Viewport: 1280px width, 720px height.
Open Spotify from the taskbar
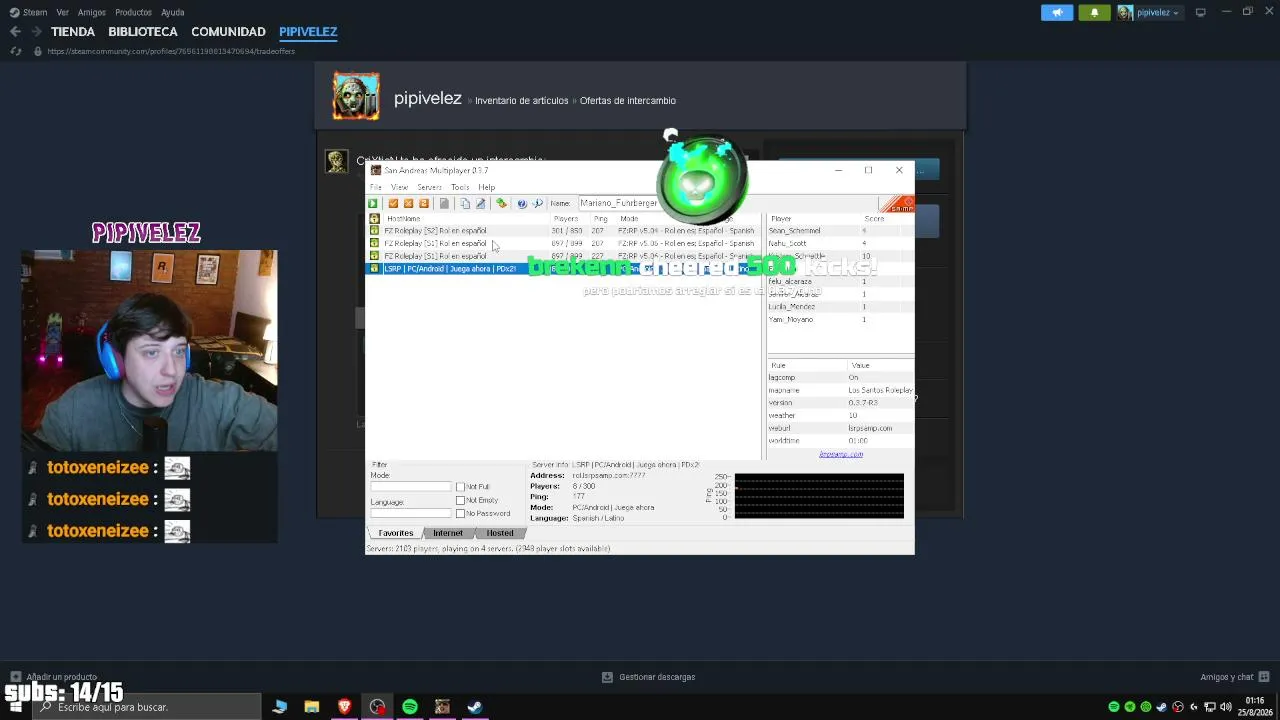coord(410,707)
